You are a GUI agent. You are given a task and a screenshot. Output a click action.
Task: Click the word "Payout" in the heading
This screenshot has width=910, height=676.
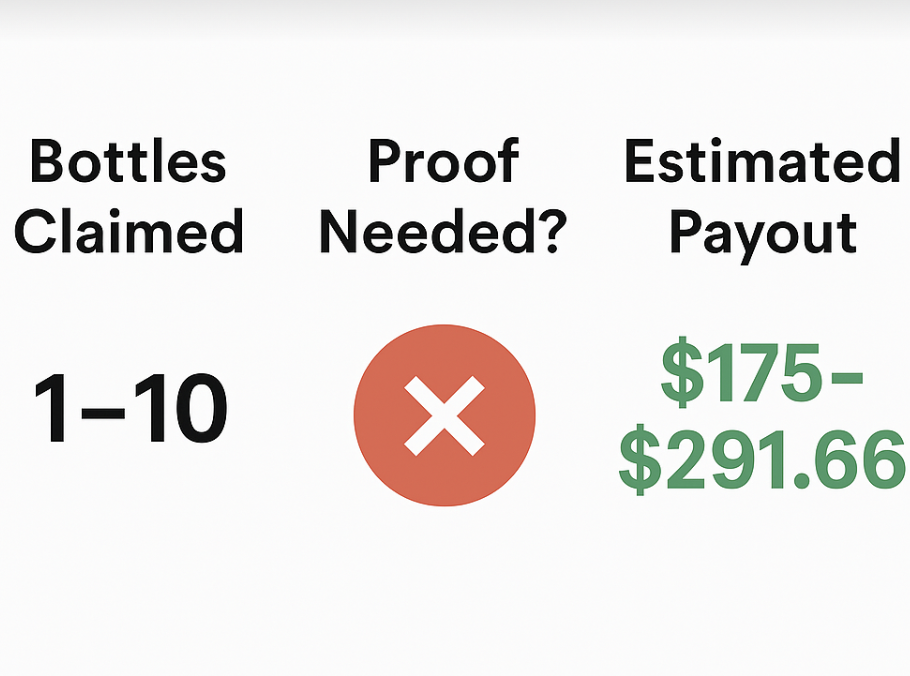click(762, 232)
